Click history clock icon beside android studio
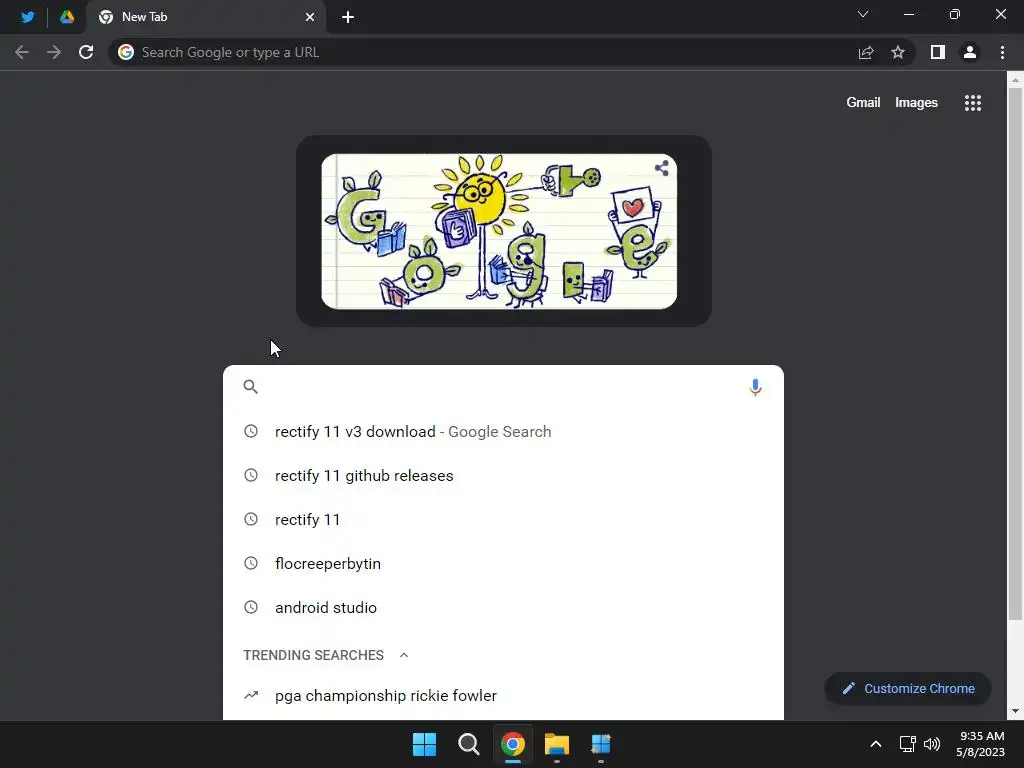1024x768 pixels. (x=251, y=607)
